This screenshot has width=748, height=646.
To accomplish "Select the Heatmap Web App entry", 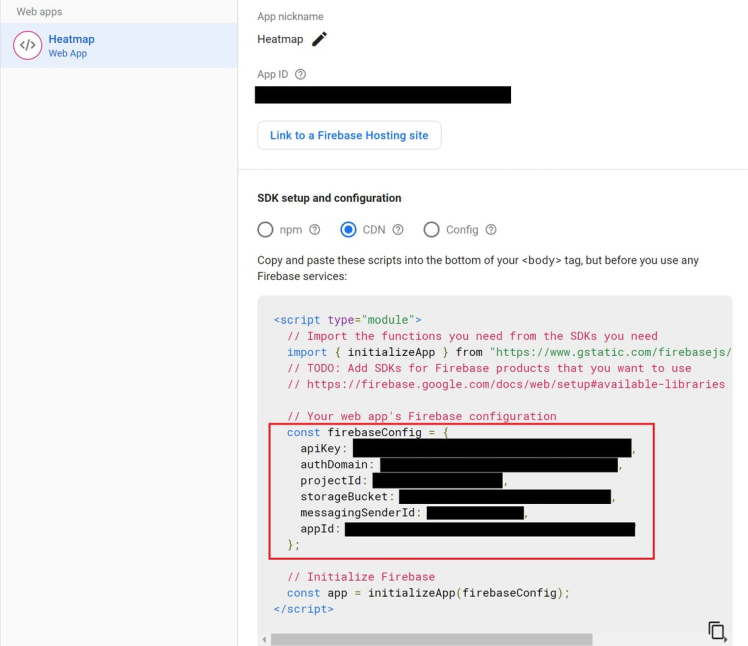I will [x=119, y=45].
